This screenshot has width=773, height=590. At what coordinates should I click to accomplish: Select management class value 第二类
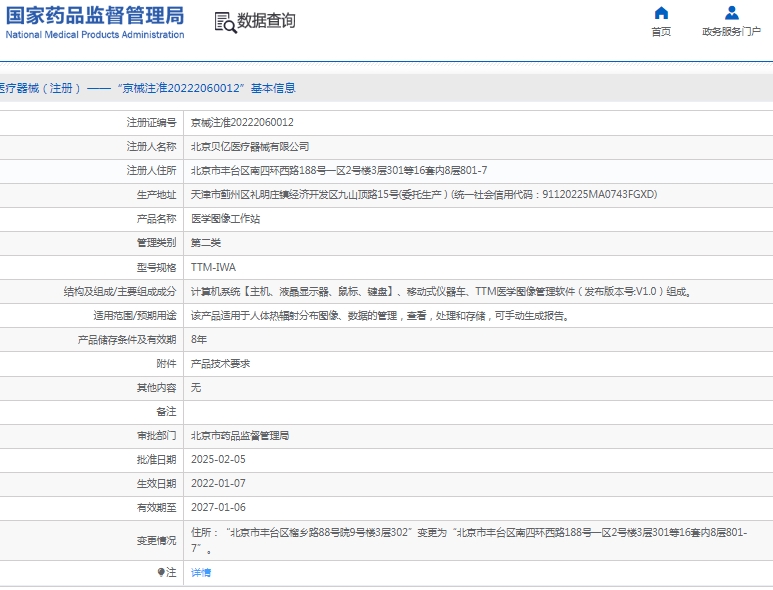tap(206, 243)
